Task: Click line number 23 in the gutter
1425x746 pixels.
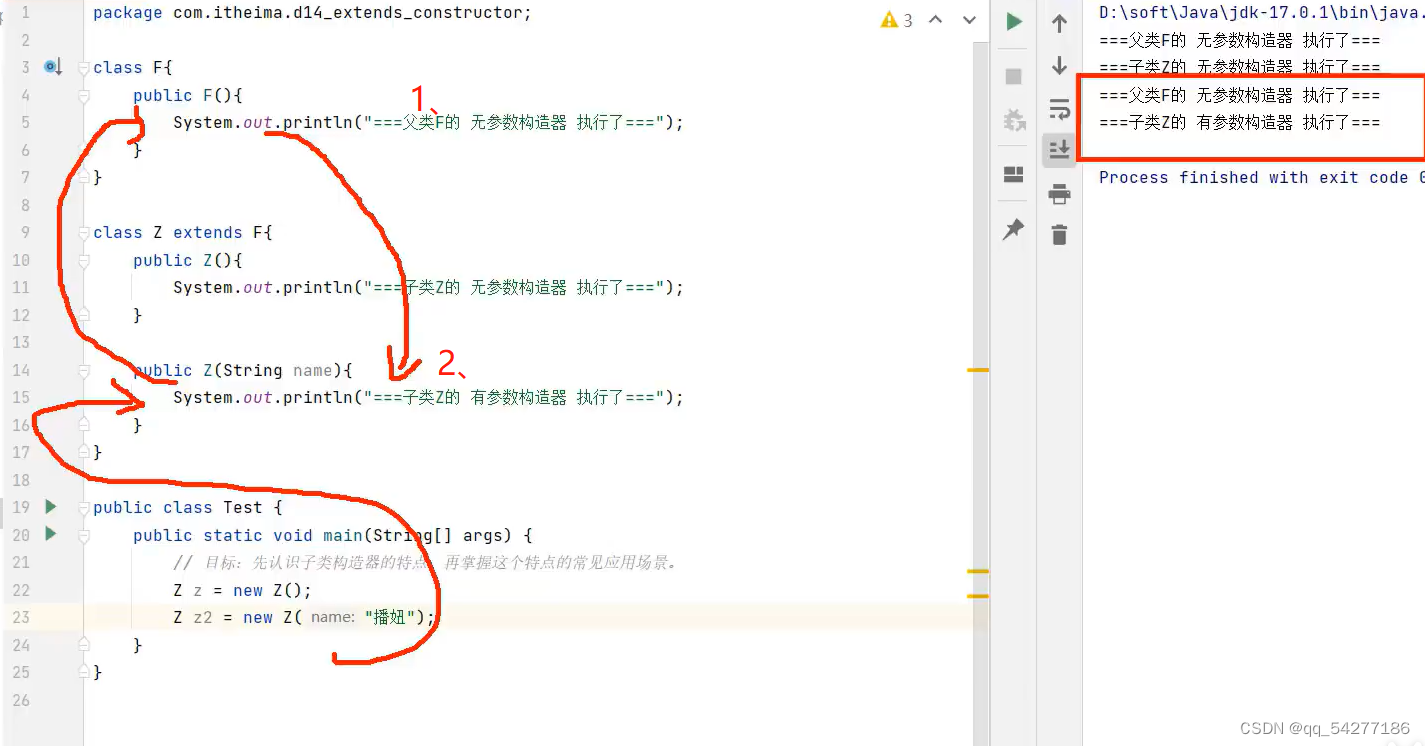Action: [x=21, y=618]
